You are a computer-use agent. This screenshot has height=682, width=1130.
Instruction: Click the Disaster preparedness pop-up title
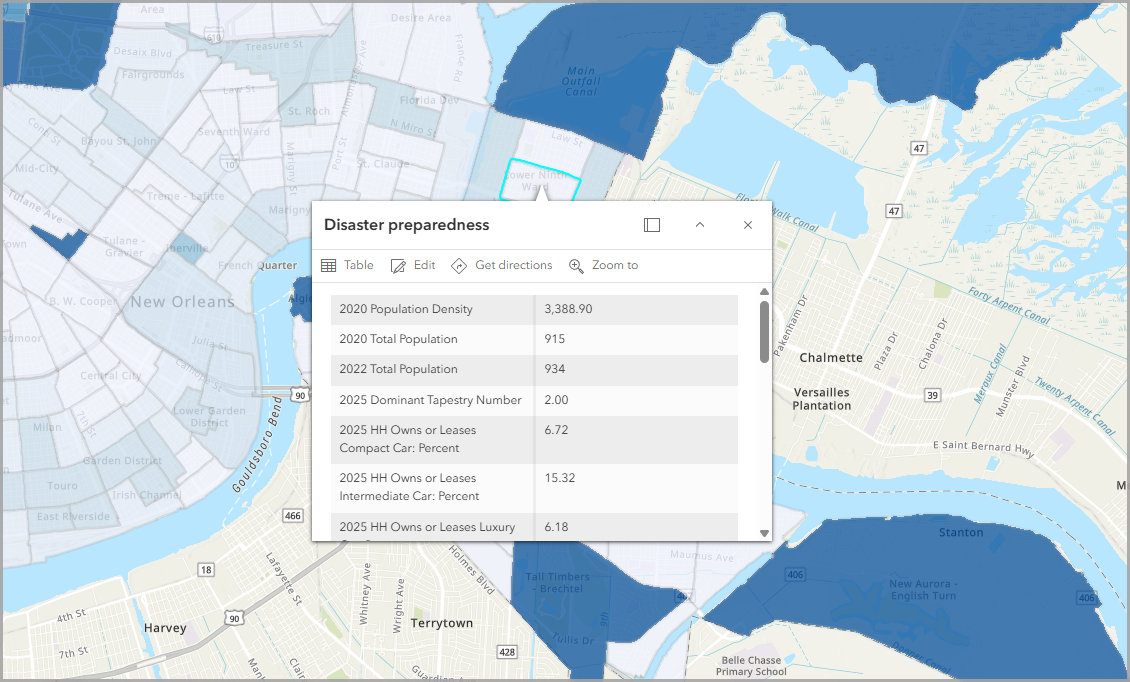click(406, 225)
